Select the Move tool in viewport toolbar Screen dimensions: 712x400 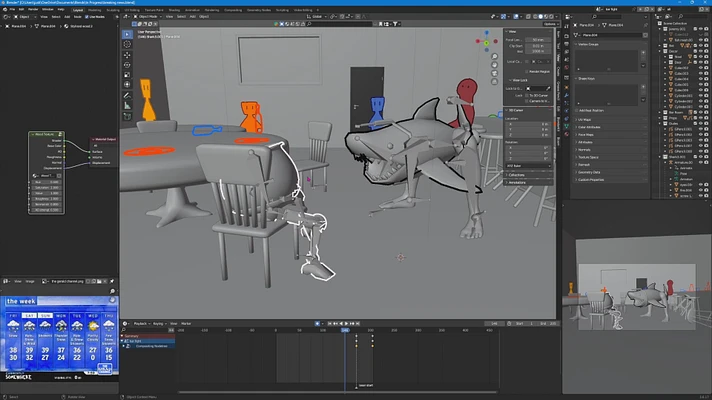click(x=127, y=55)
